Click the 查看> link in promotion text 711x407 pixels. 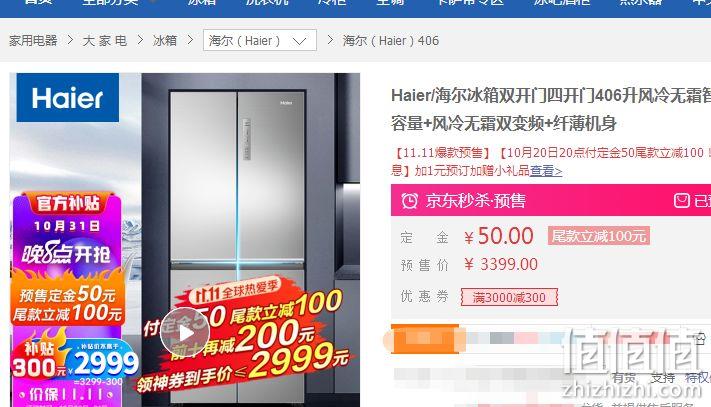click(x=546, y=171)
